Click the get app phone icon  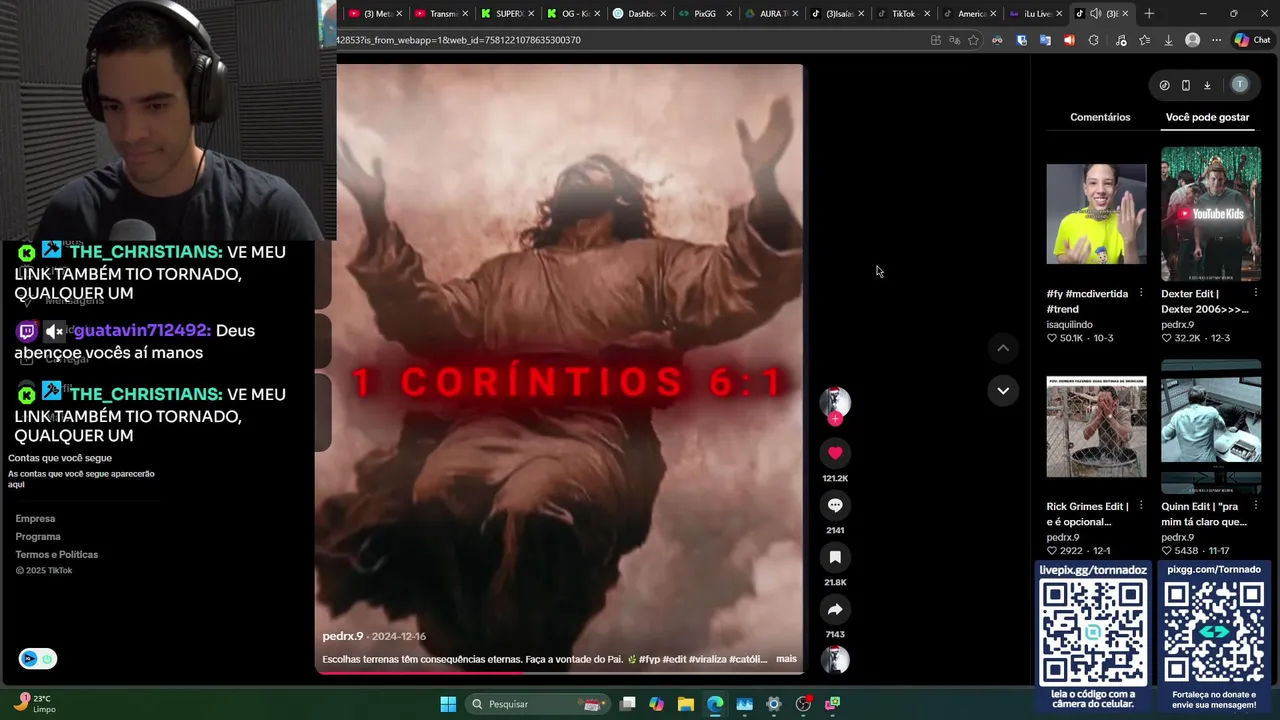pyautogui.click(x=1186, y=85)
